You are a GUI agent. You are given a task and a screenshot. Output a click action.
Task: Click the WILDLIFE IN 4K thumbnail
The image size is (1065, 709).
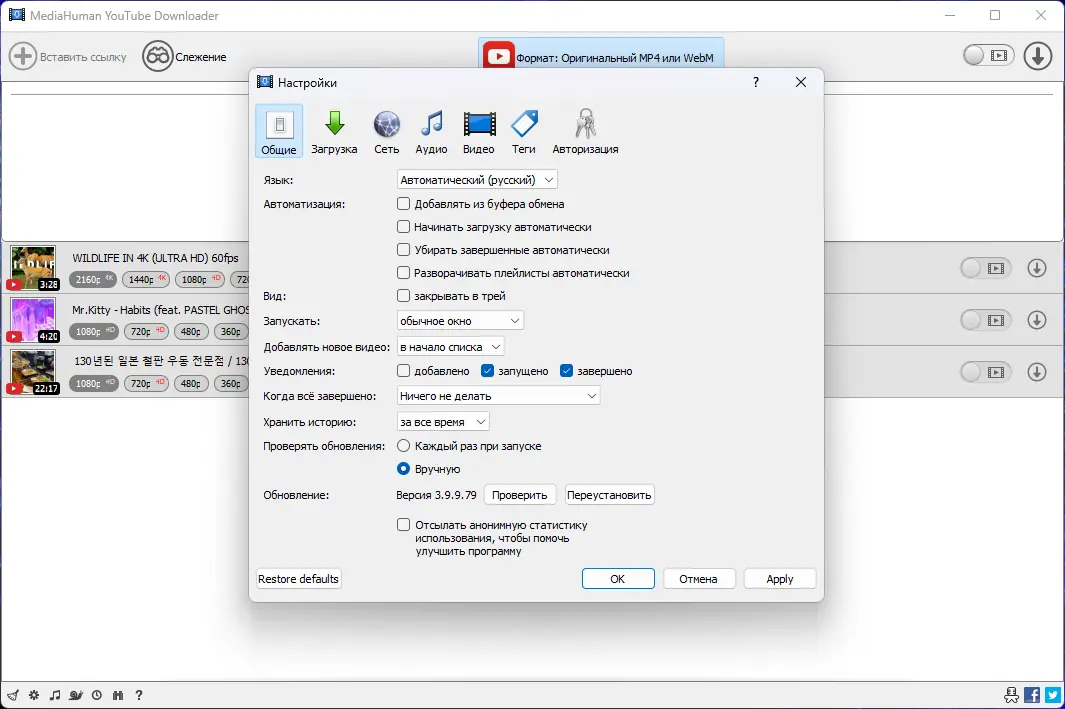coord(33,268)
